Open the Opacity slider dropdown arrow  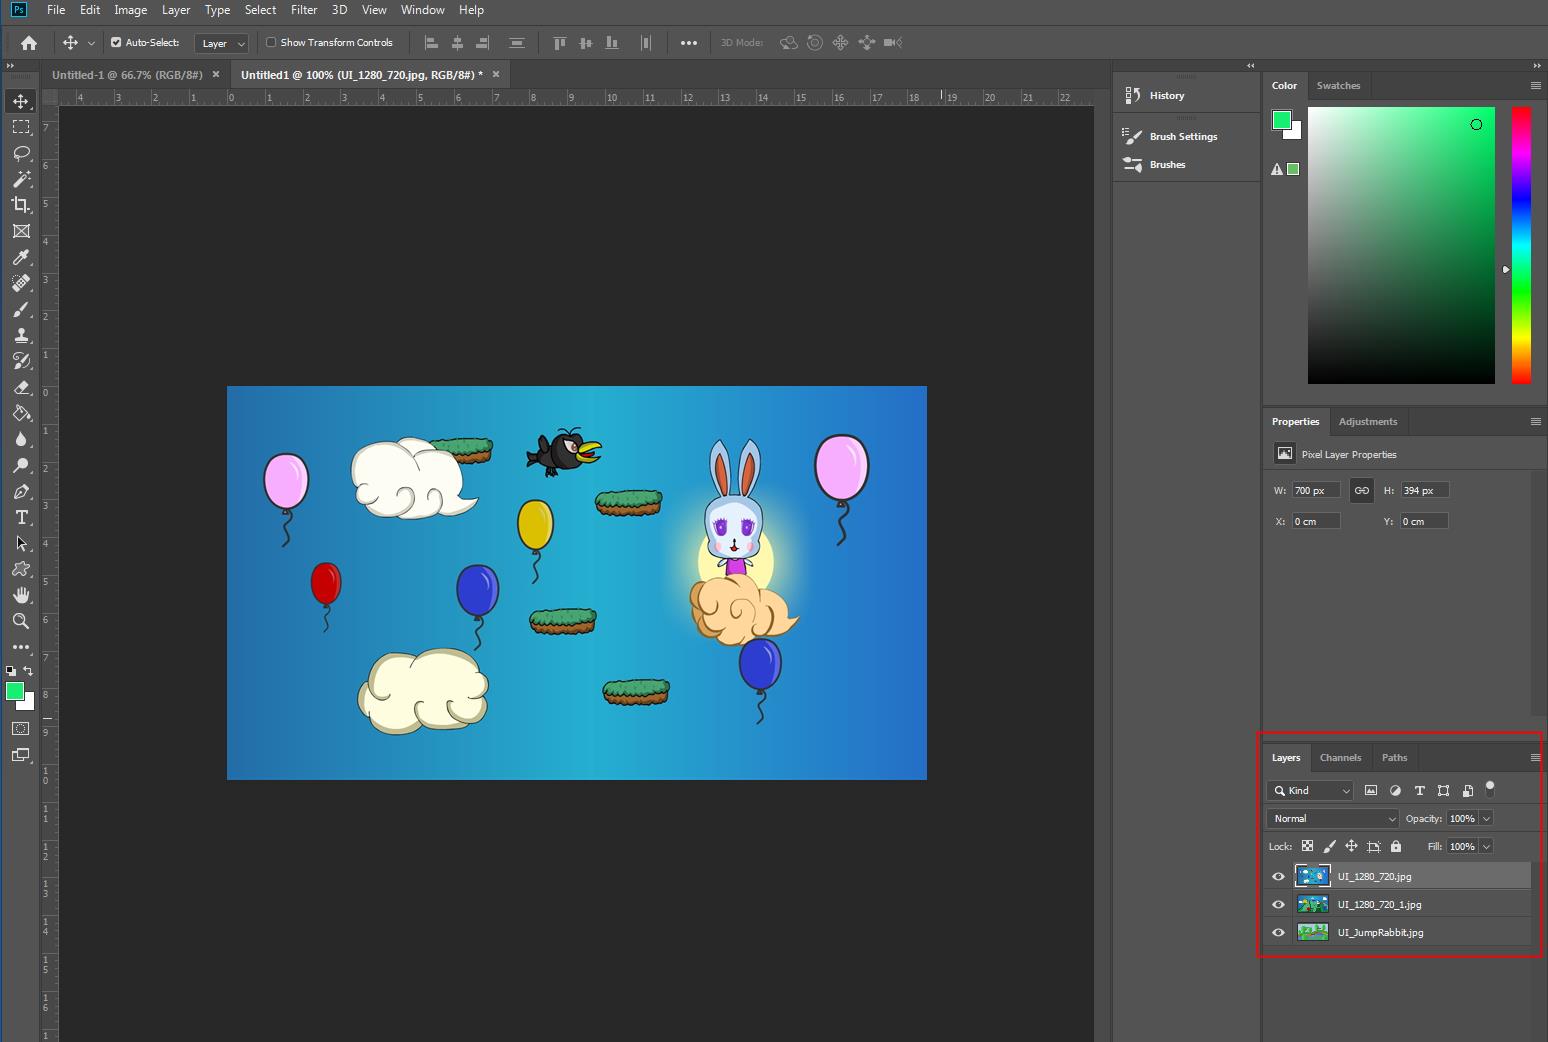click(1486, 818)
